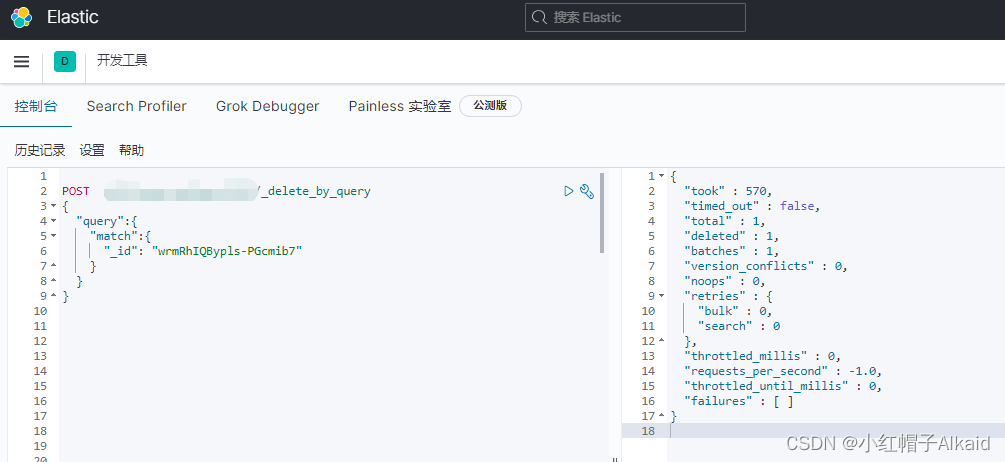Click the "throttled_until_millis" : 0 line
This screenshot has height=462, width=1005.
tap(783, 386)
